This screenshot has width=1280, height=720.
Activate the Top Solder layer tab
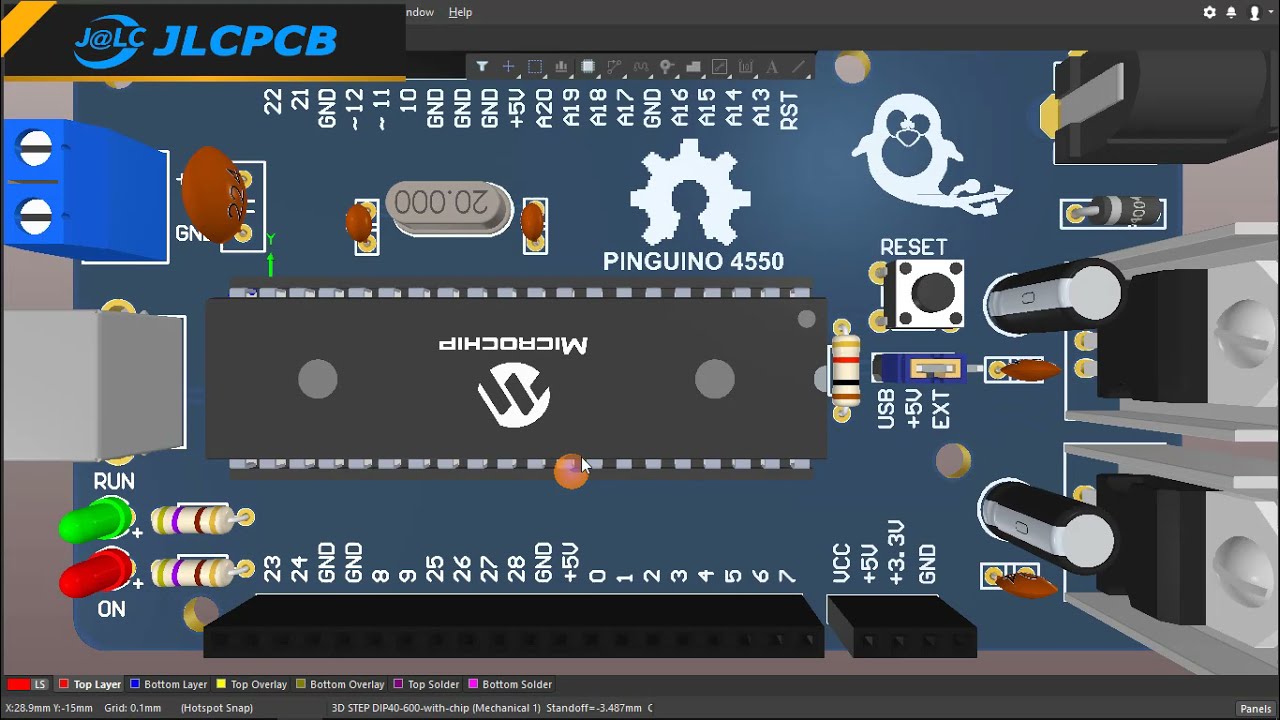point(426,684)
